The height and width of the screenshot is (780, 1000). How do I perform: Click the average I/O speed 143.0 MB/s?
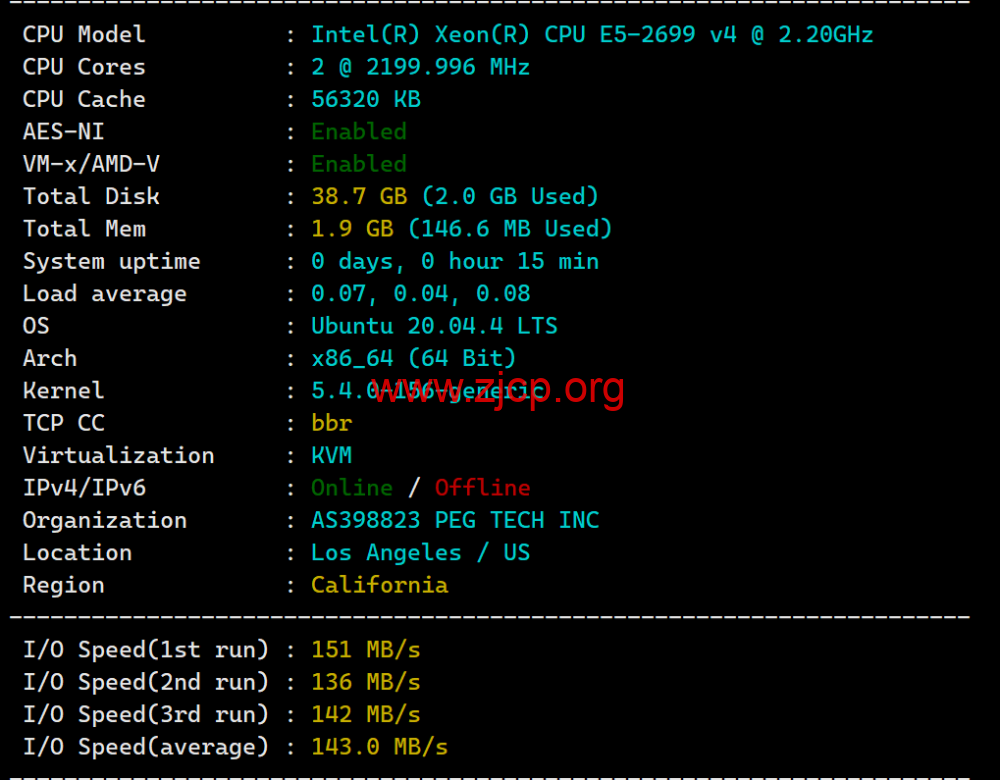(x=379, y=747)
